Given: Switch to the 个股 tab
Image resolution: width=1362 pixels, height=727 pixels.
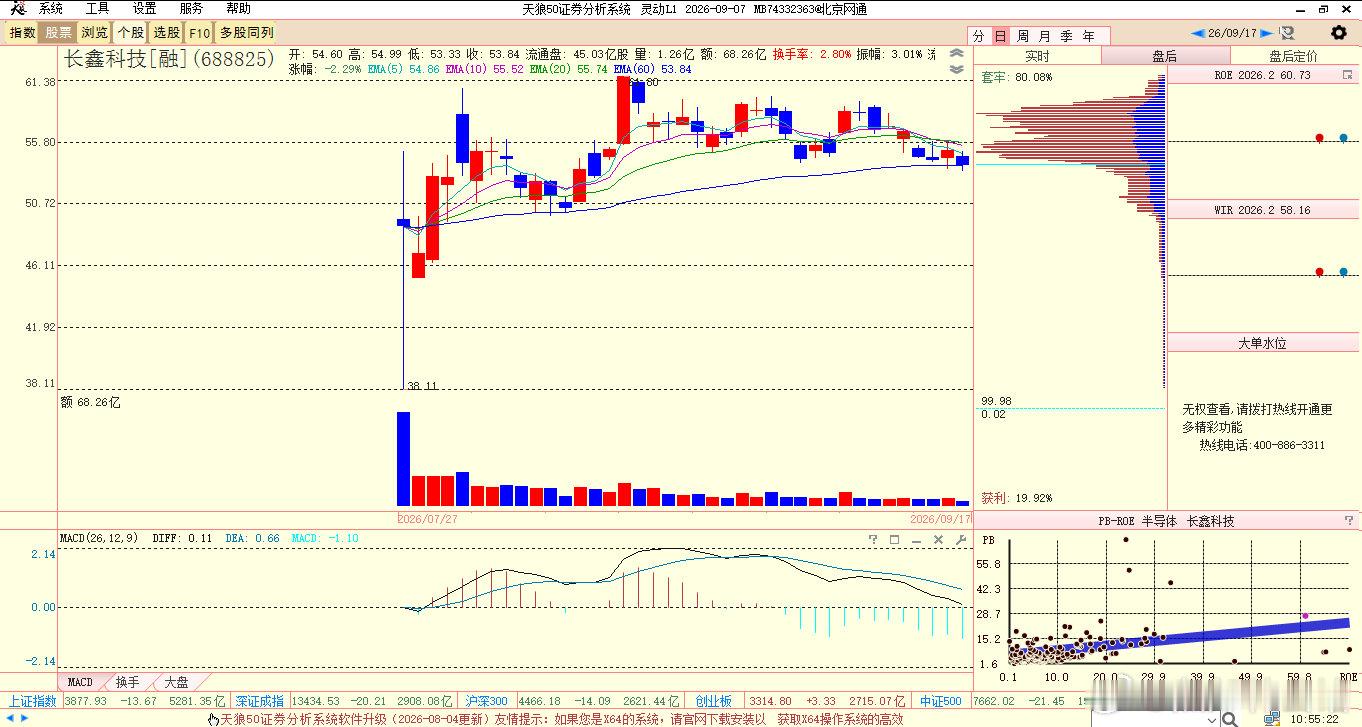Looking at the screenshot, I should click(131, 33).
